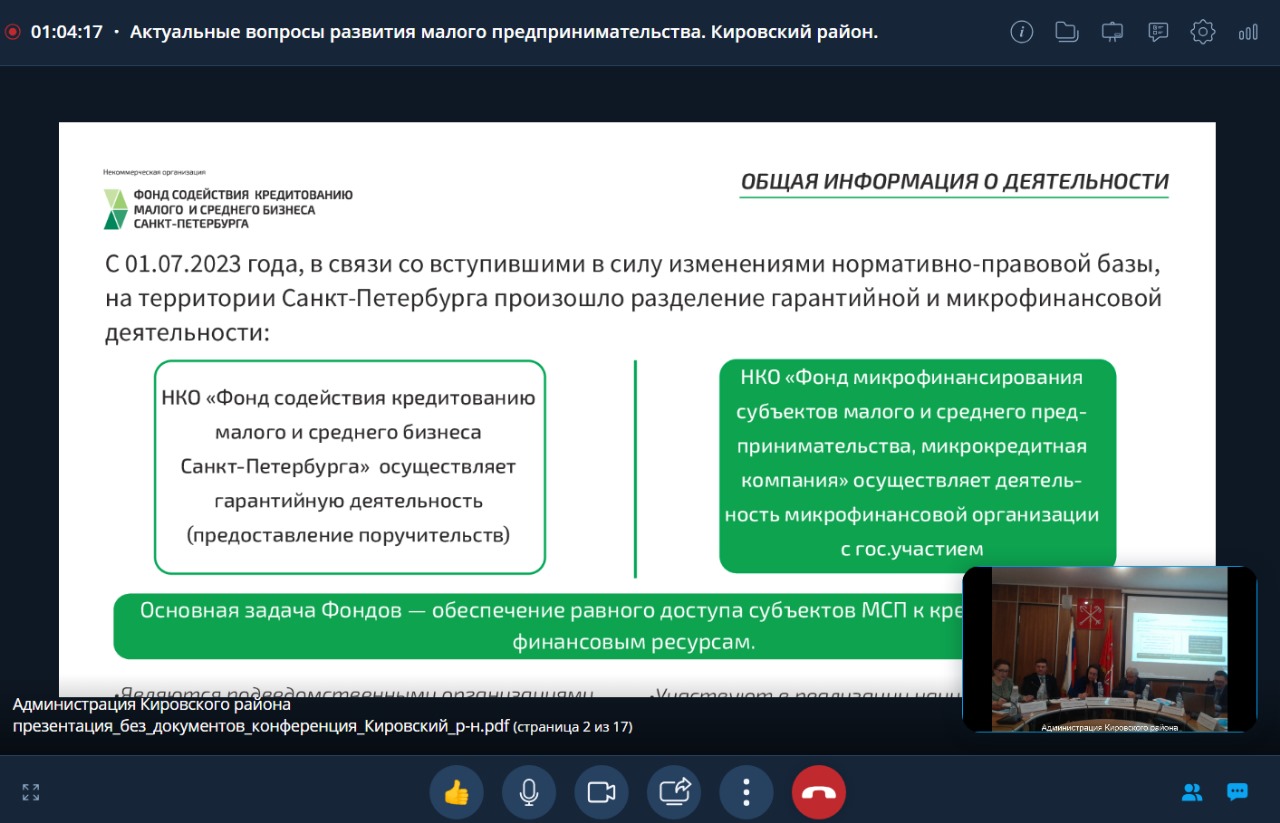Click the green box about 'Фонд микрофинансирования'
The image size is (1280, 823).
[917, 466]
